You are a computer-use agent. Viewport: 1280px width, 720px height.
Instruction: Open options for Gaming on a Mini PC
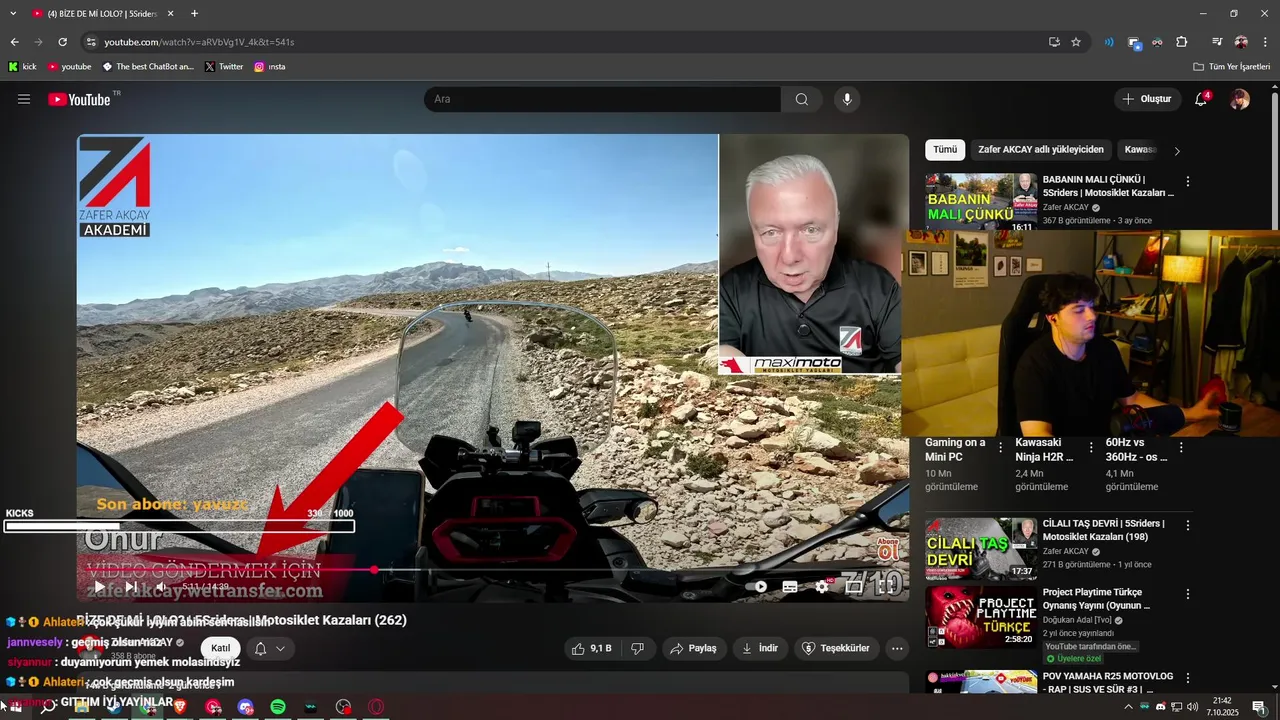[x=1000, y=448]
